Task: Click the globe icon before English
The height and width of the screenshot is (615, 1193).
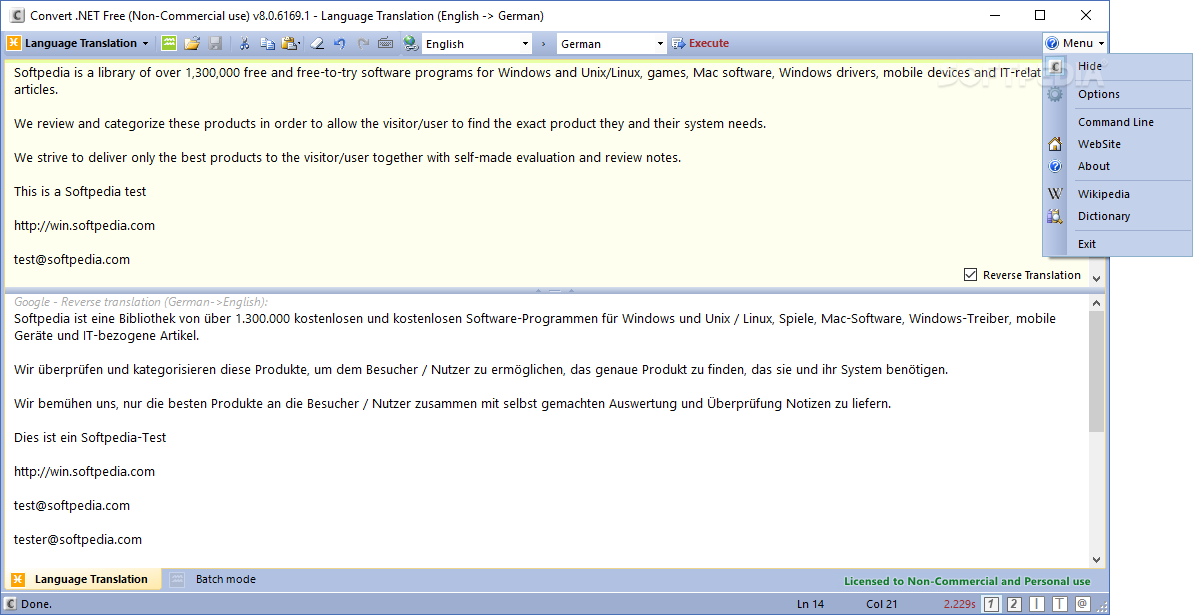Action: pos(411,43)
